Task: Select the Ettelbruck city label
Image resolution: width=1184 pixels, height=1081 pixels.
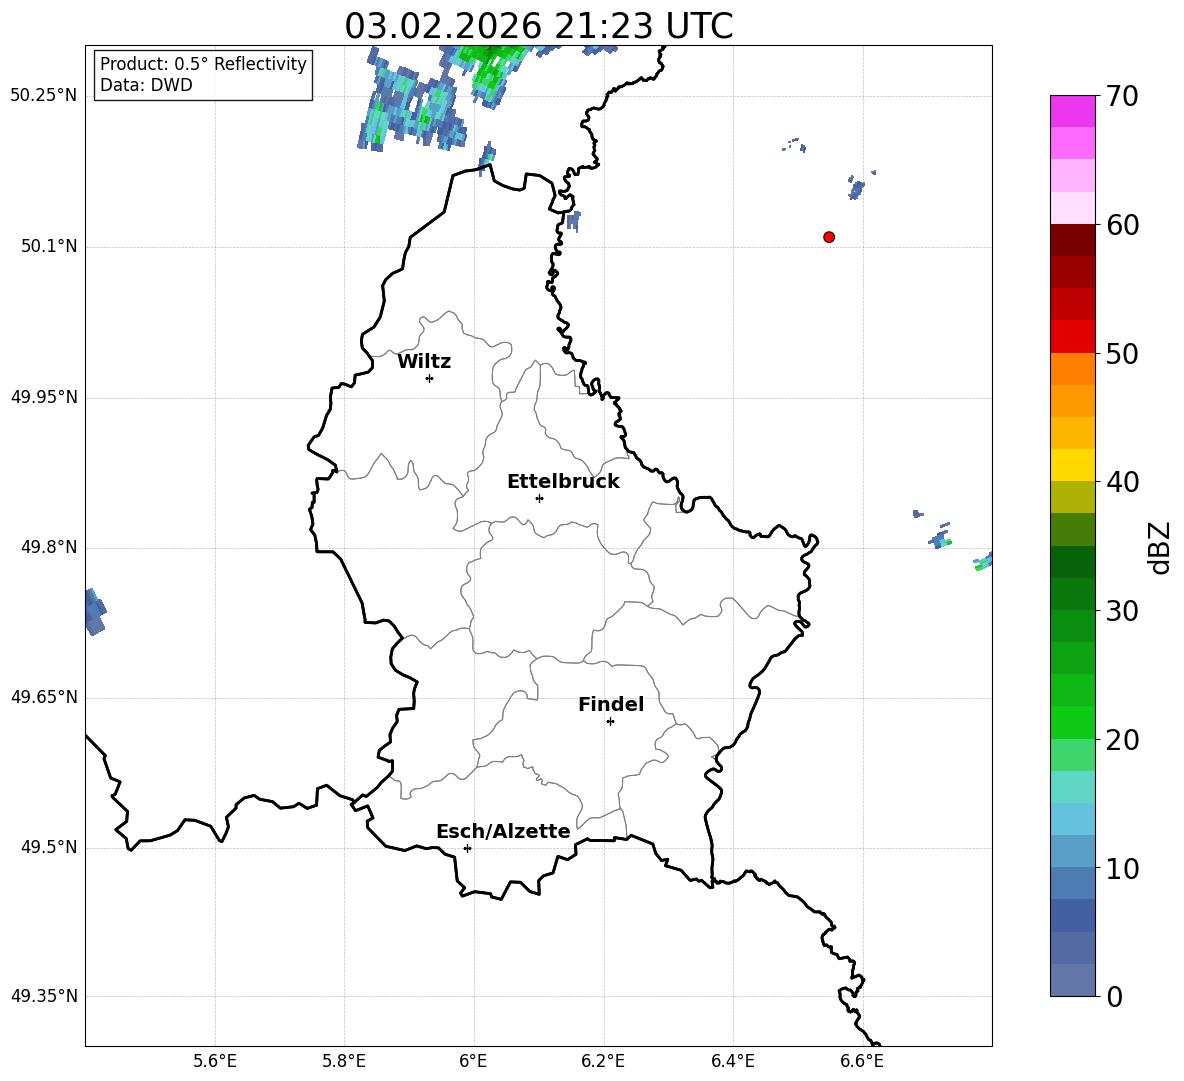Action: point(563,482)
